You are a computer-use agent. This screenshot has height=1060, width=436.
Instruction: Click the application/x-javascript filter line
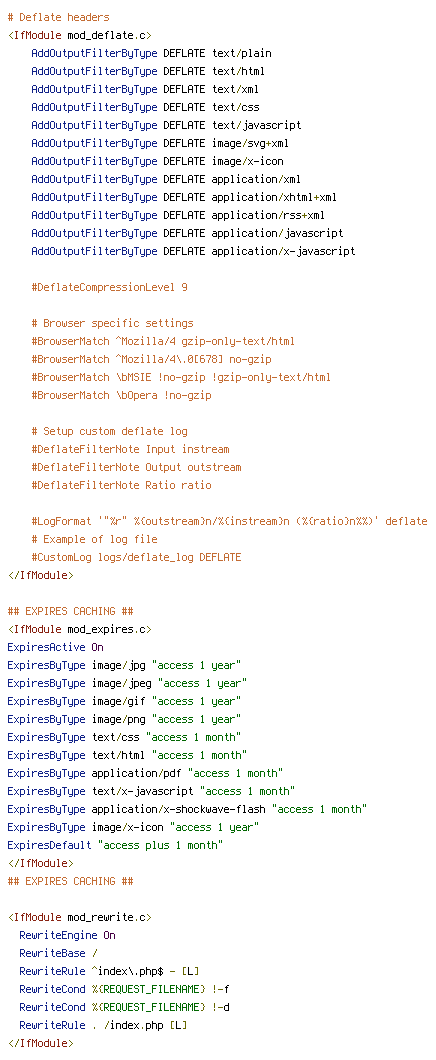pos(193,251)
